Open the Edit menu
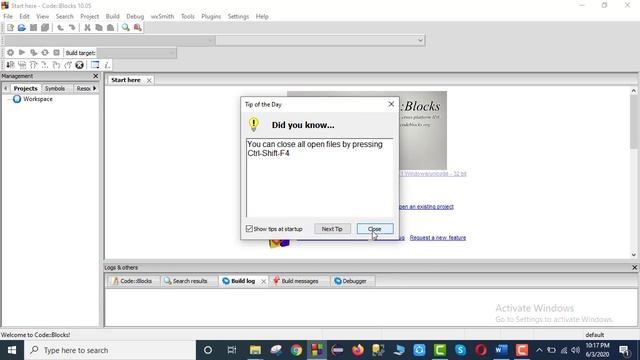 (x=24, y=16)
